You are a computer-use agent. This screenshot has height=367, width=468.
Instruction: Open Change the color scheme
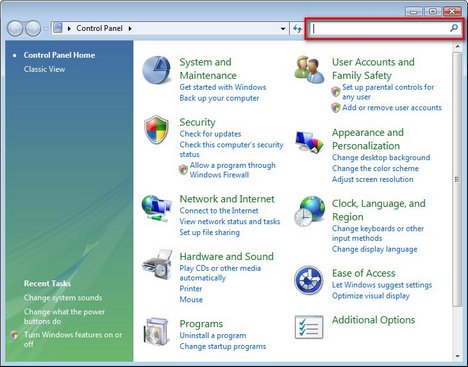375,169
